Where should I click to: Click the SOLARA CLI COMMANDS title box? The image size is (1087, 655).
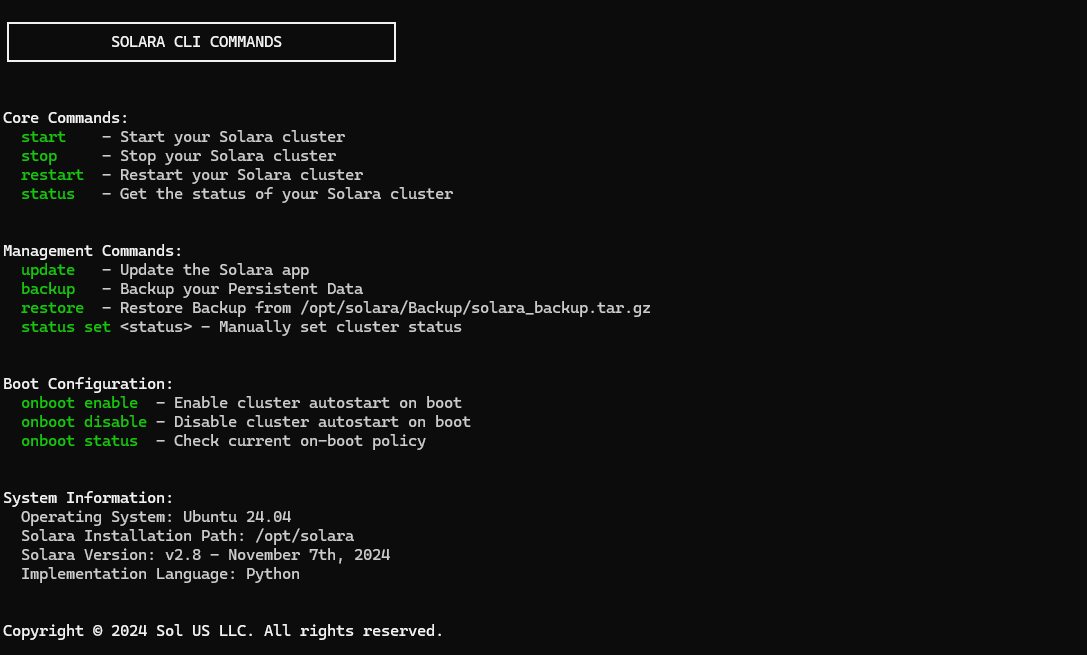pyautogui.click(x=201, y=42)
